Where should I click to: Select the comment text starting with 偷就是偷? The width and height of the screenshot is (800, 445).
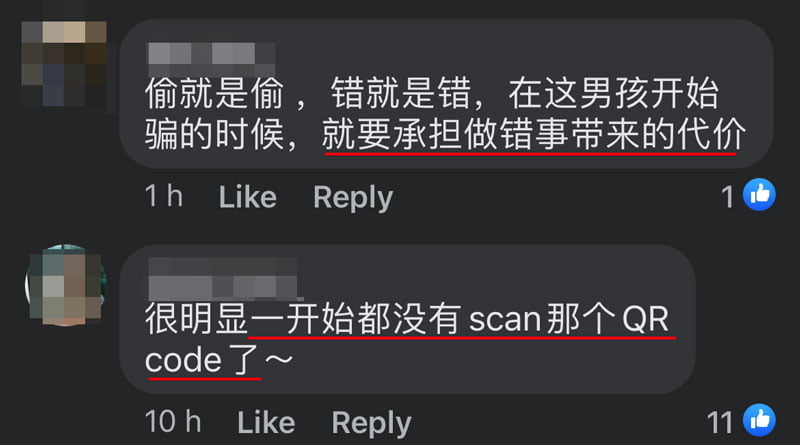pyautogui.click(x=445, y=113)
